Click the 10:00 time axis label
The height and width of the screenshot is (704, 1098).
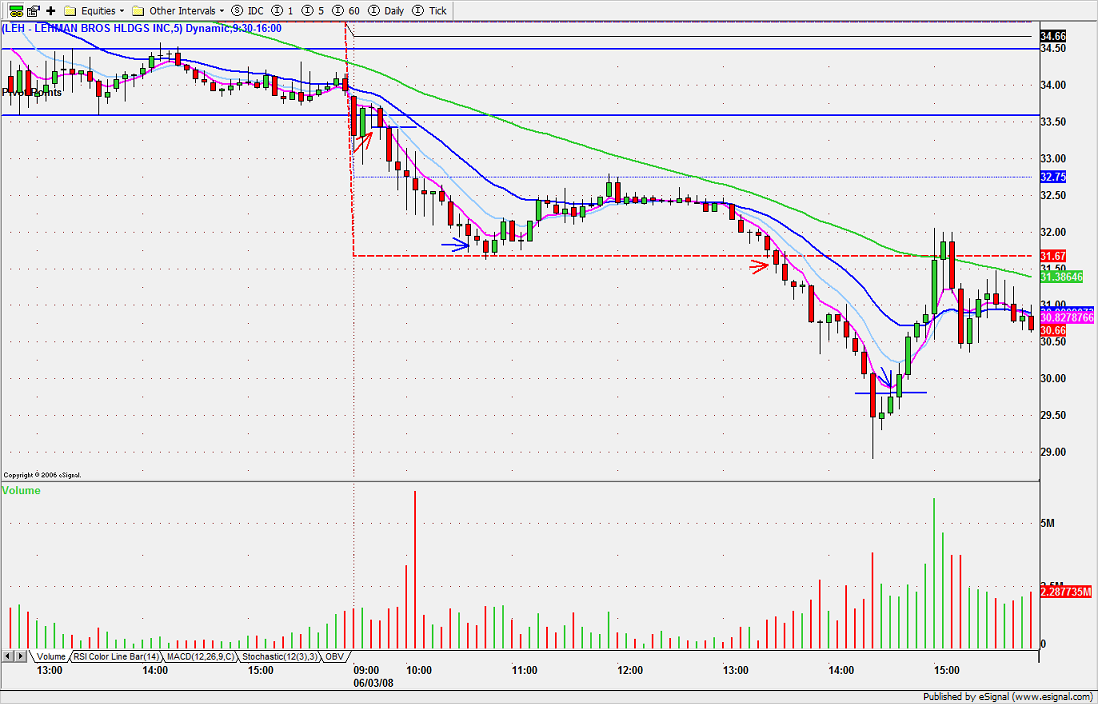pos(419,670)
